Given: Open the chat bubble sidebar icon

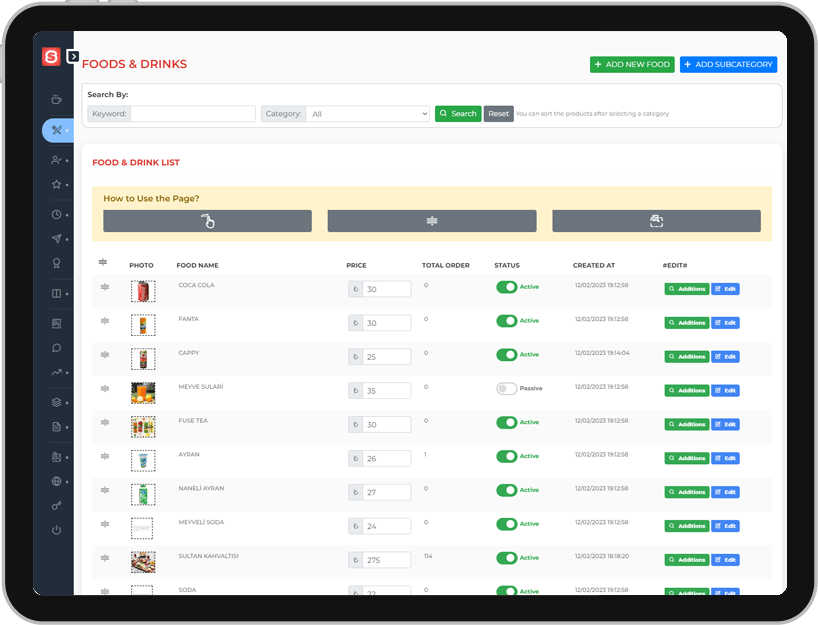Looking at the screenshot, I should (x=57, y=348).
